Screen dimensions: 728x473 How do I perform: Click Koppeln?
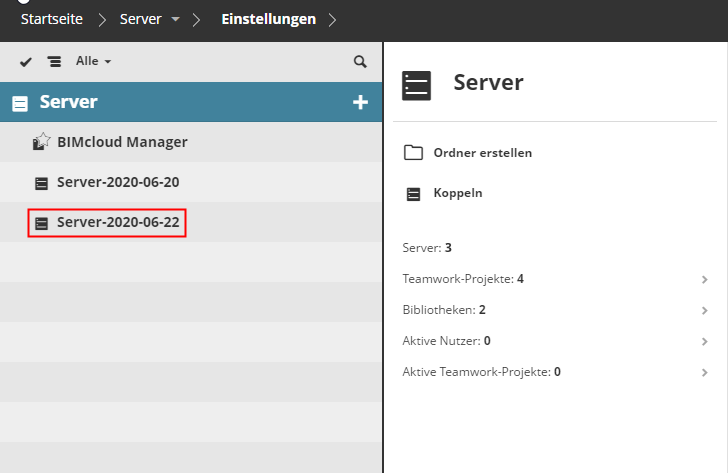458,193
